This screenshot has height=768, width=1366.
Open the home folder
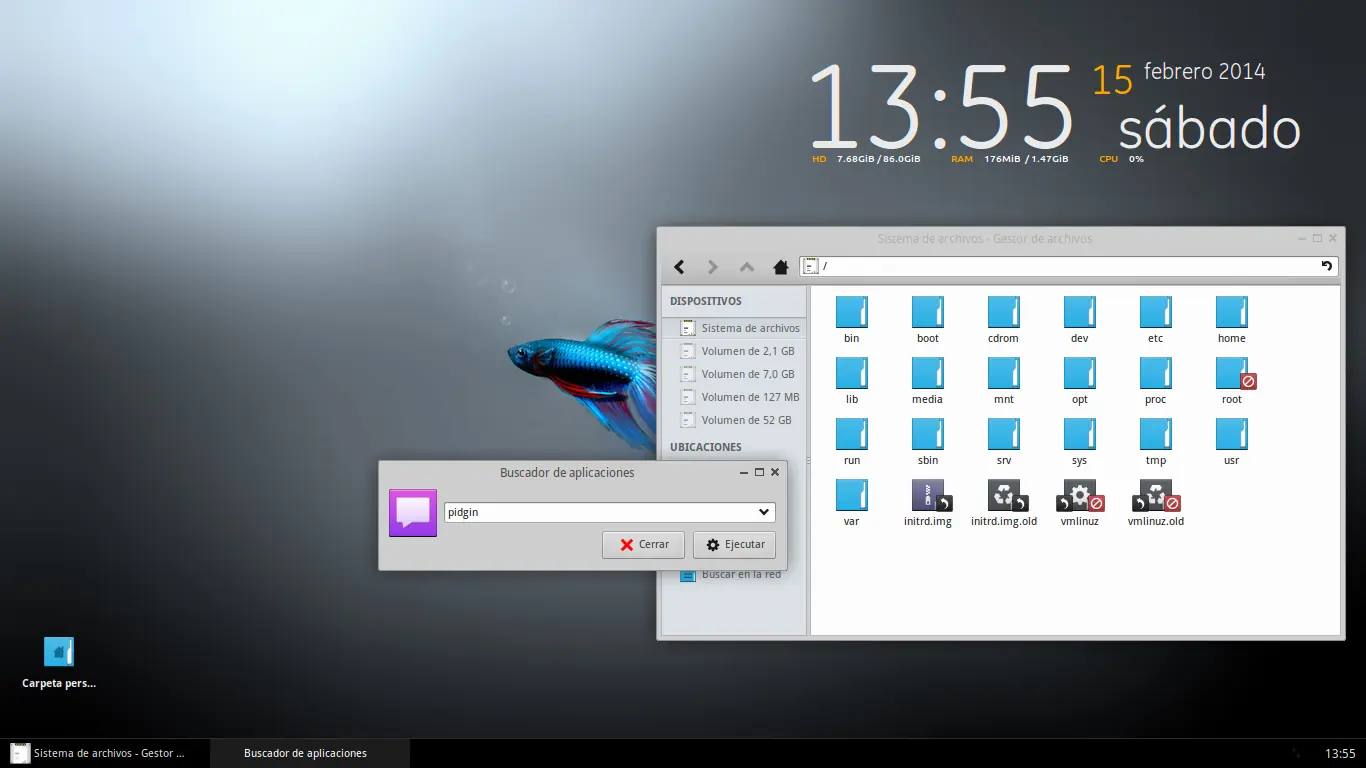click(x=1231, y=312)
